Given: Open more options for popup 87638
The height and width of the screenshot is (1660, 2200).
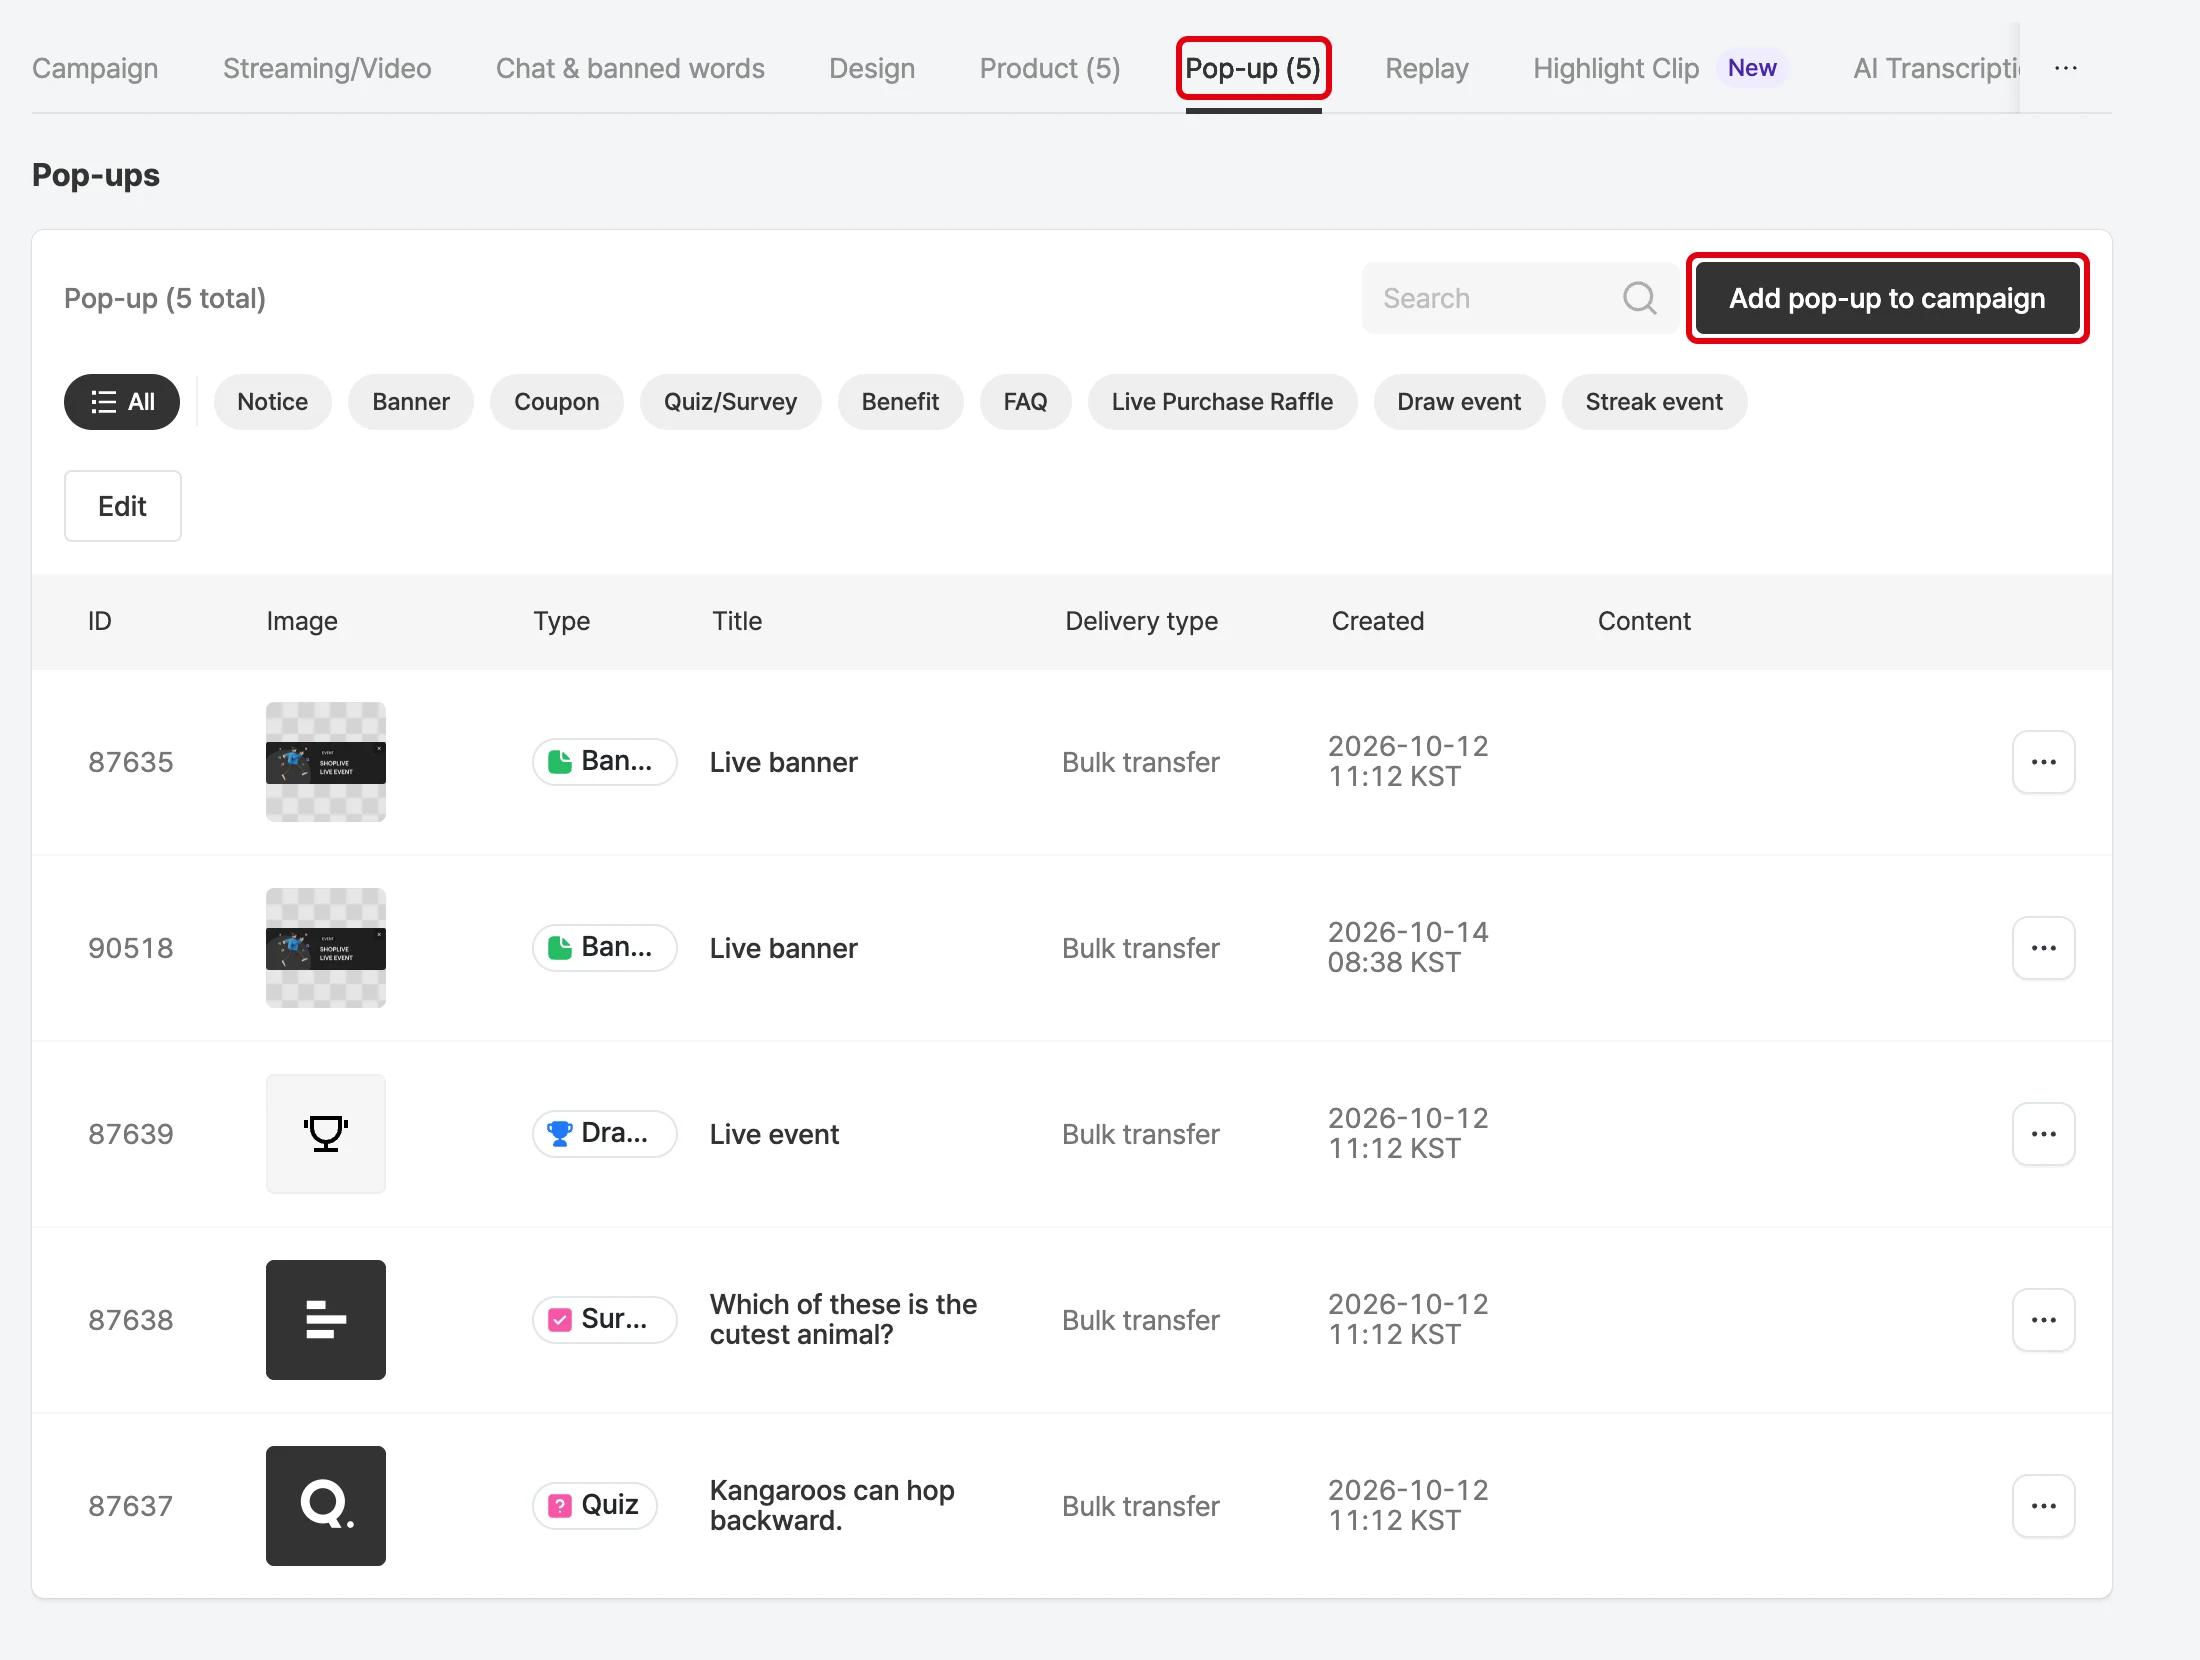Looking at the screenshot, I should 2043,1320.
